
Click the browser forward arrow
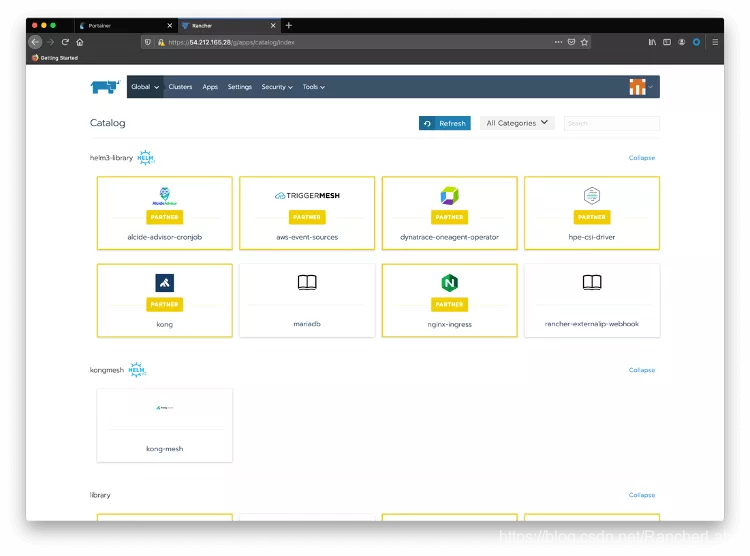coord(51,42)
